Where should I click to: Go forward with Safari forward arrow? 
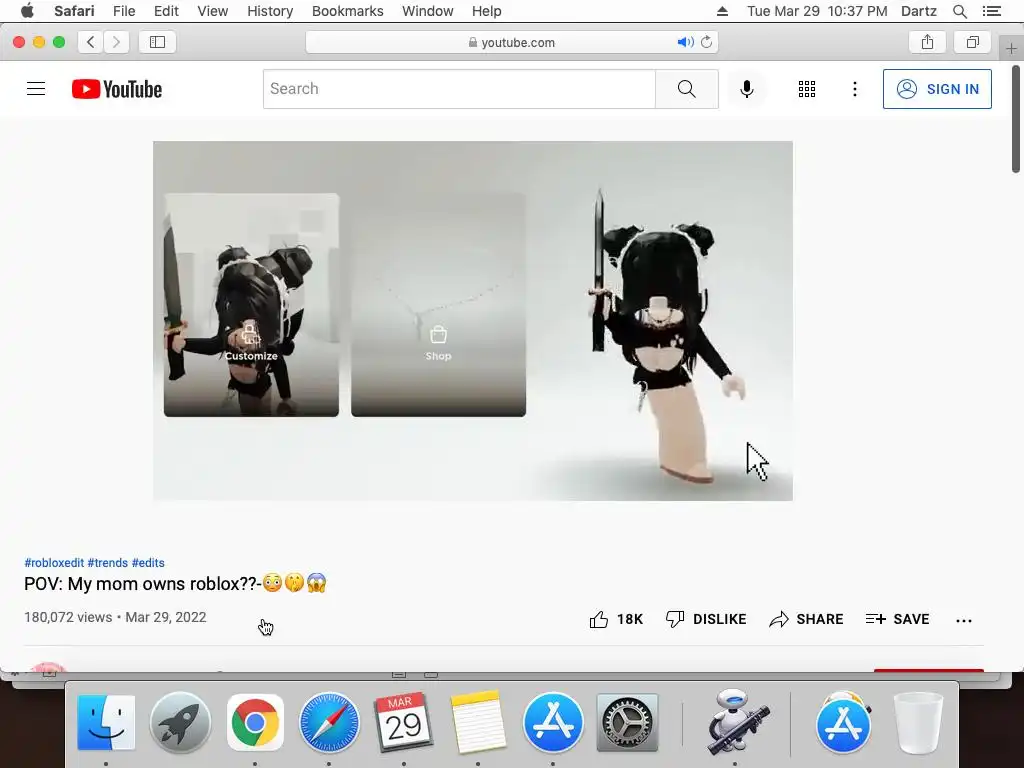point(116,42)
